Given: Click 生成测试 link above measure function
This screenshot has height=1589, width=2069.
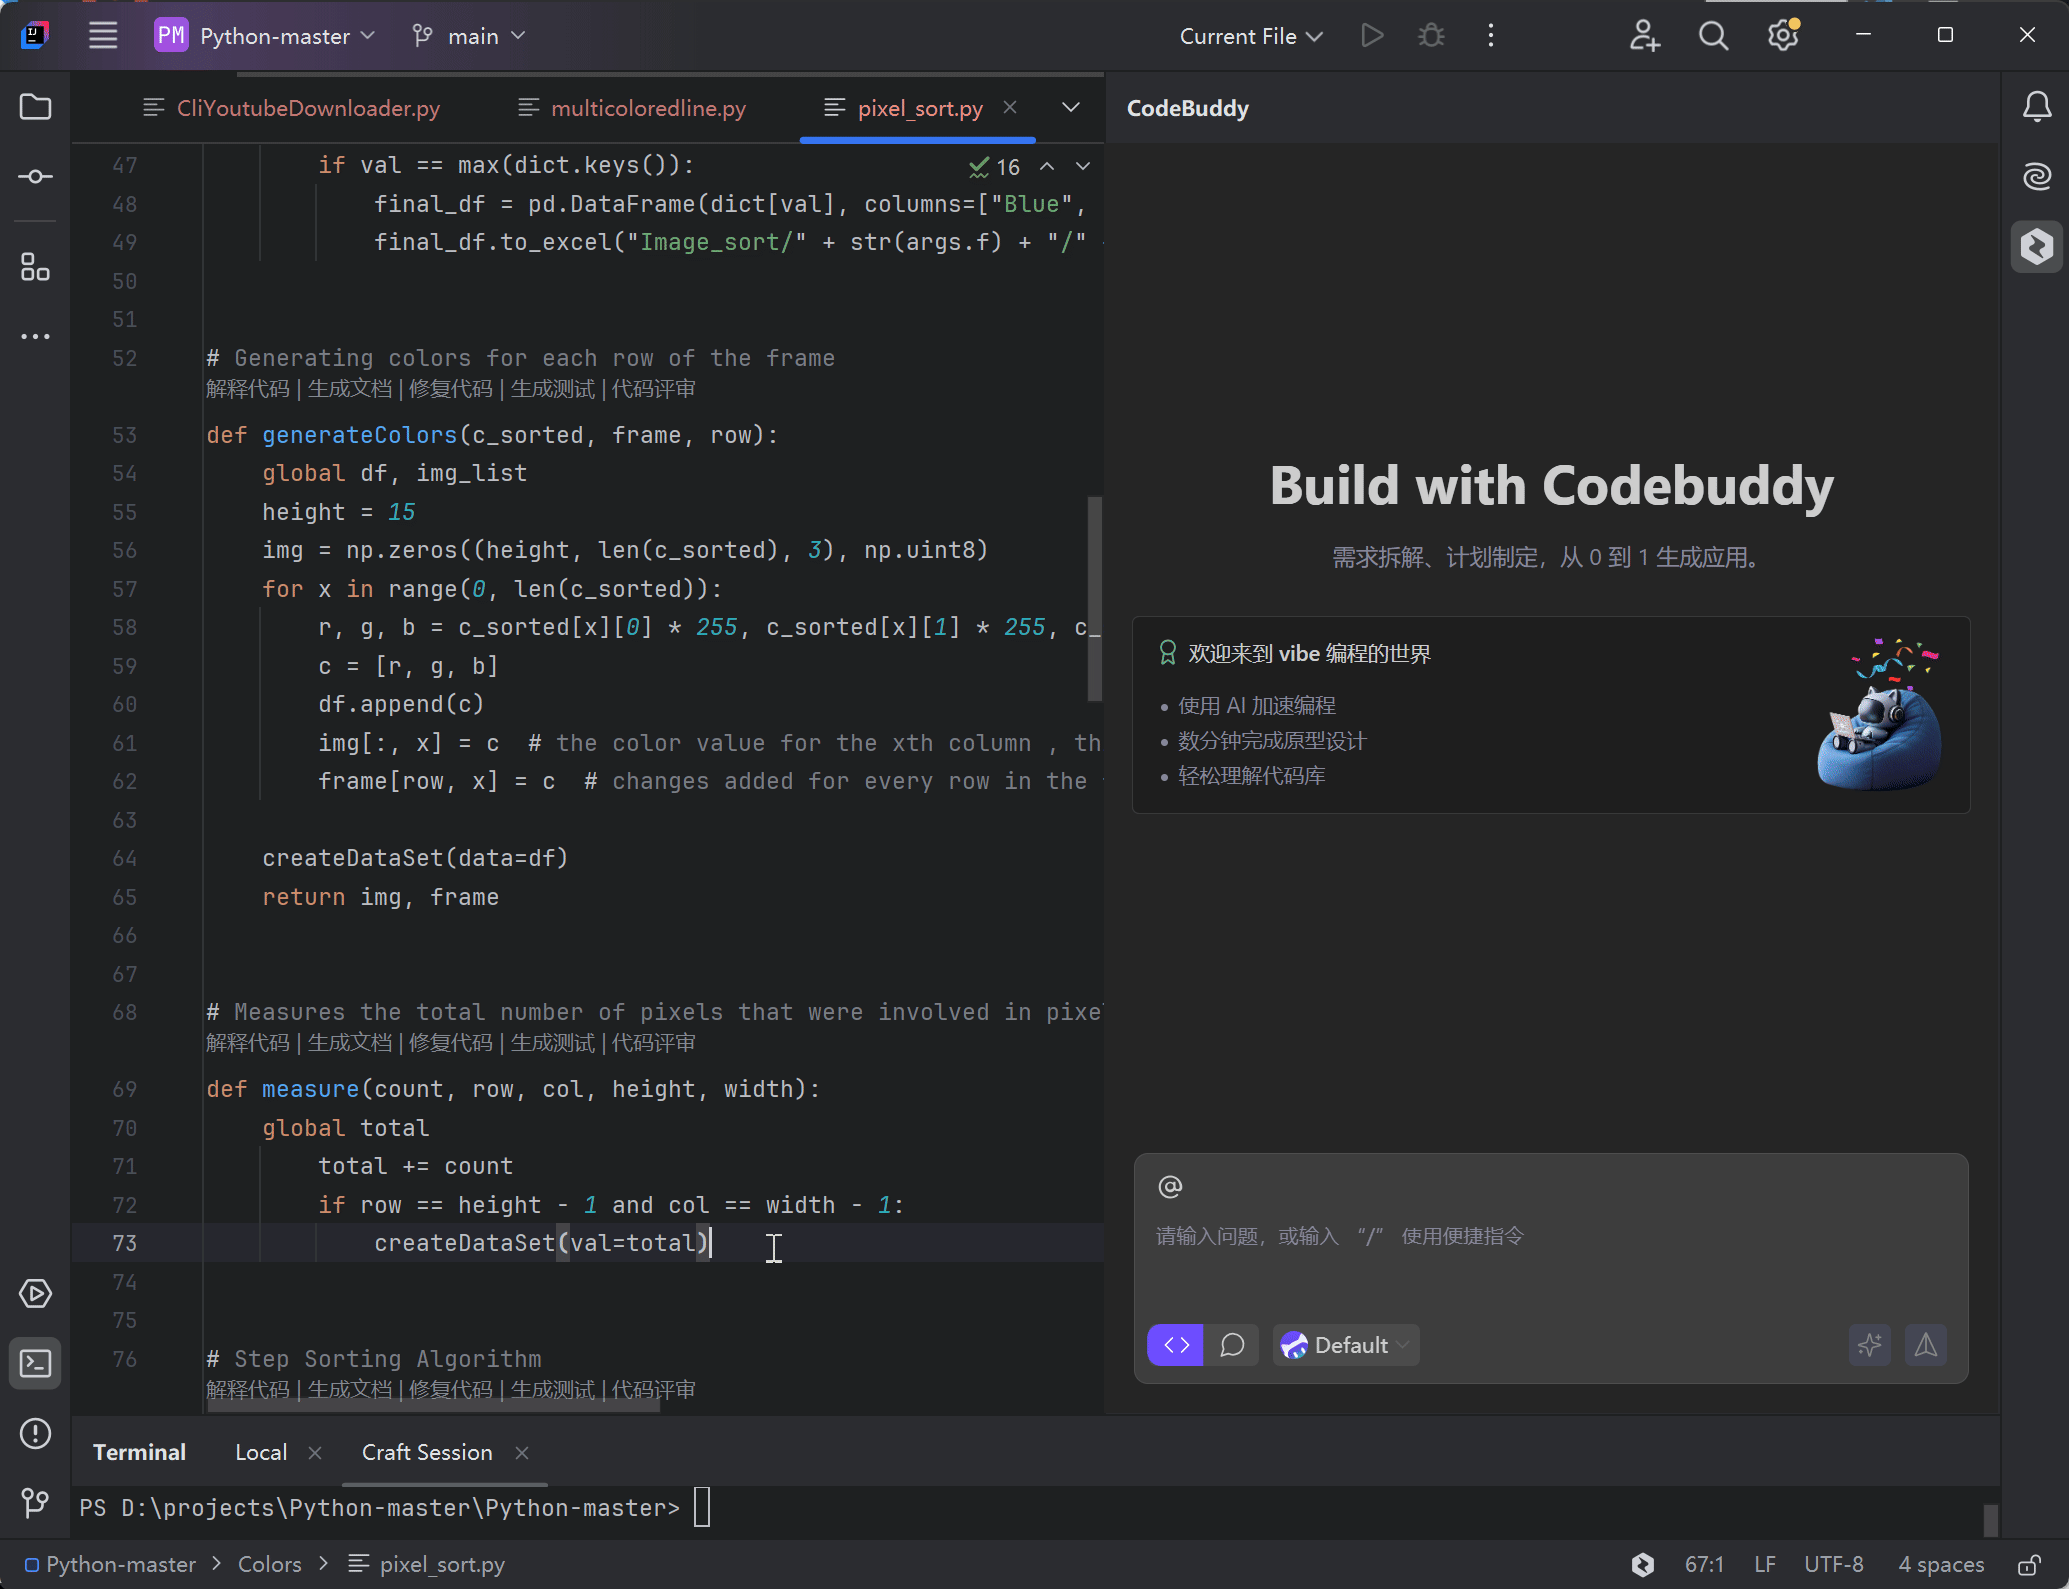Looking at the screenshot, I should (552, 1043).
